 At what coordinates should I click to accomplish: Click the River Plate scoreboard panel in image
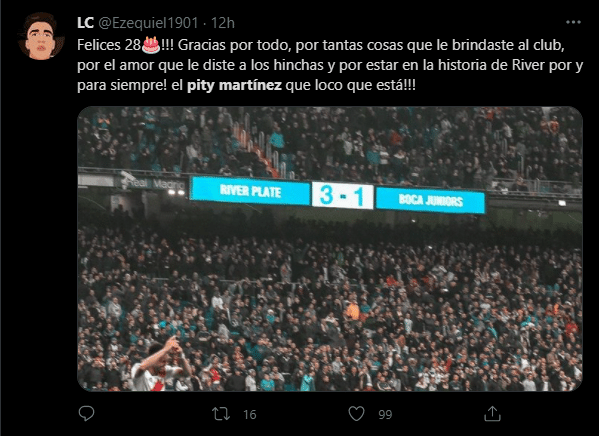[250, 190]
